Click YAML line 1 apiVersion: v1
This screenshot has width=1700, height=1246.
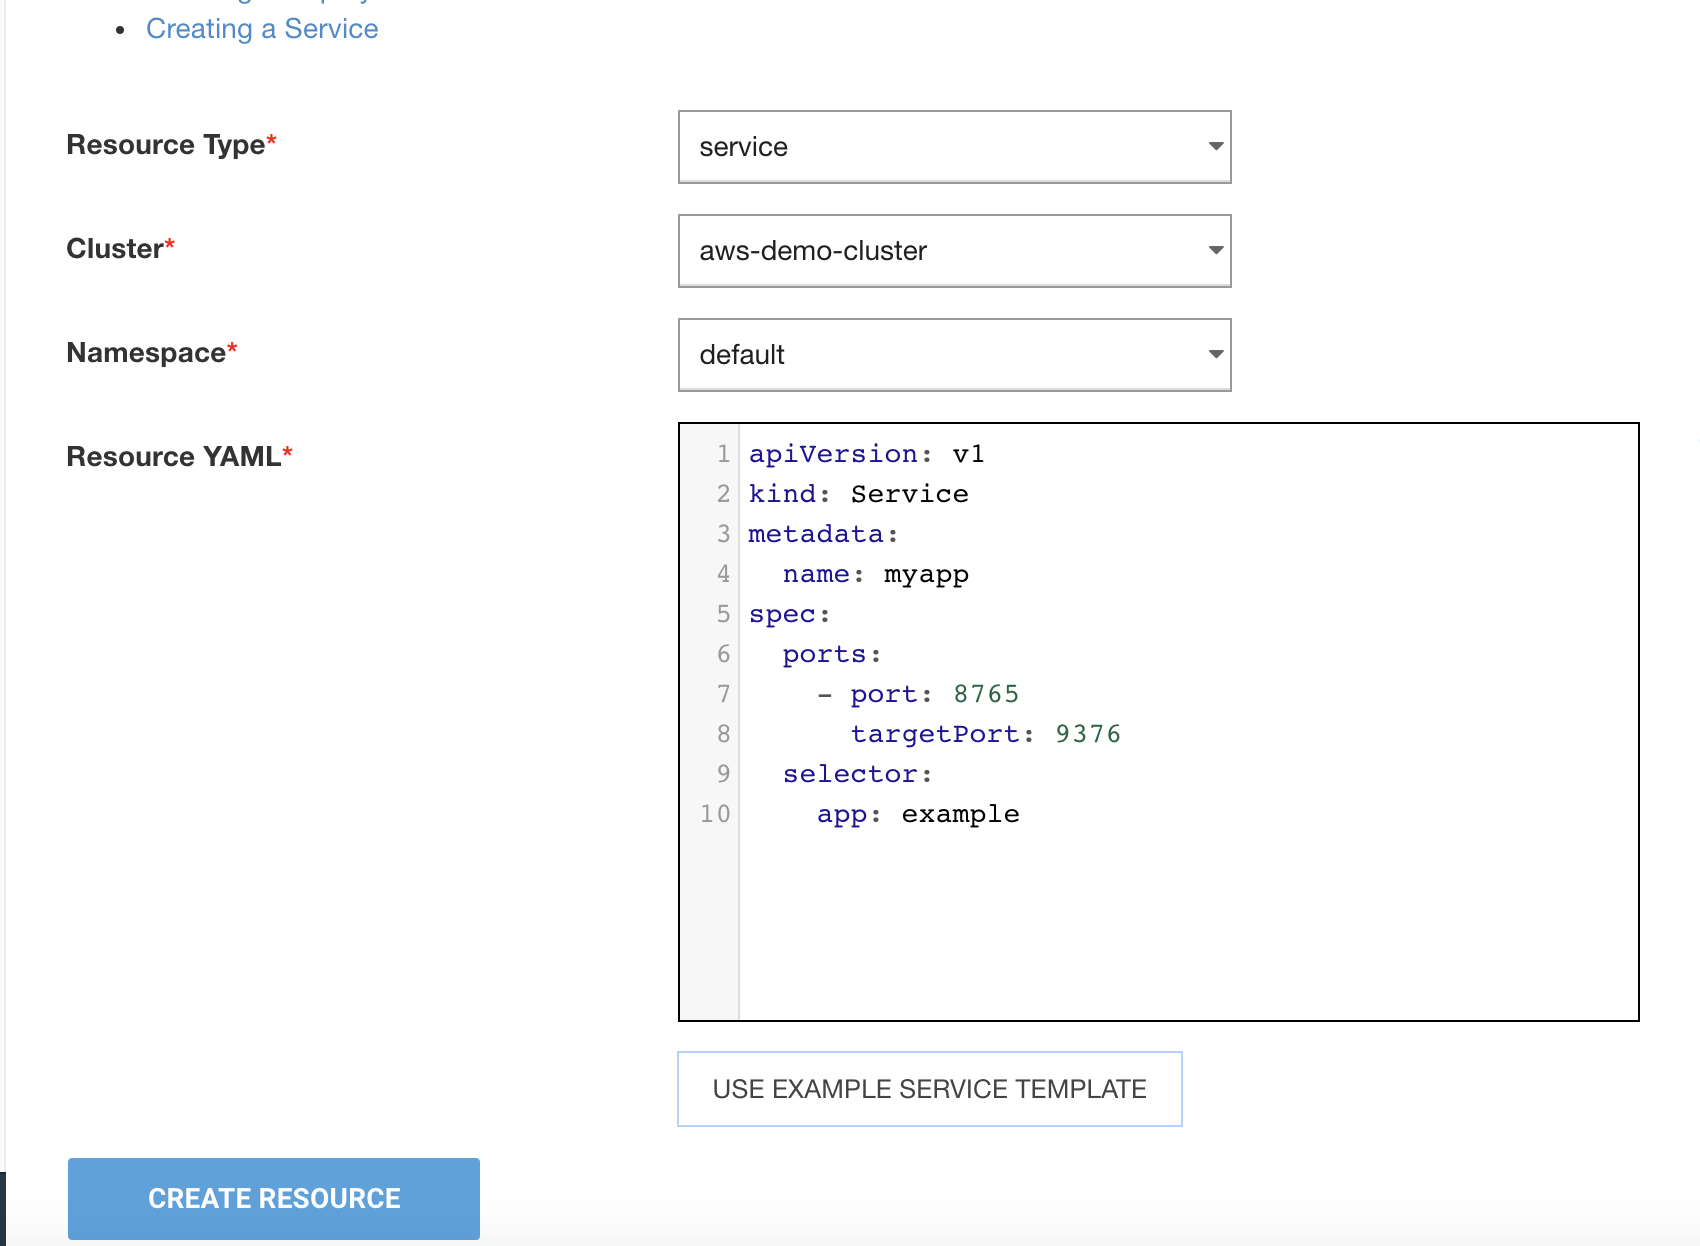click(x=866, y=454)
